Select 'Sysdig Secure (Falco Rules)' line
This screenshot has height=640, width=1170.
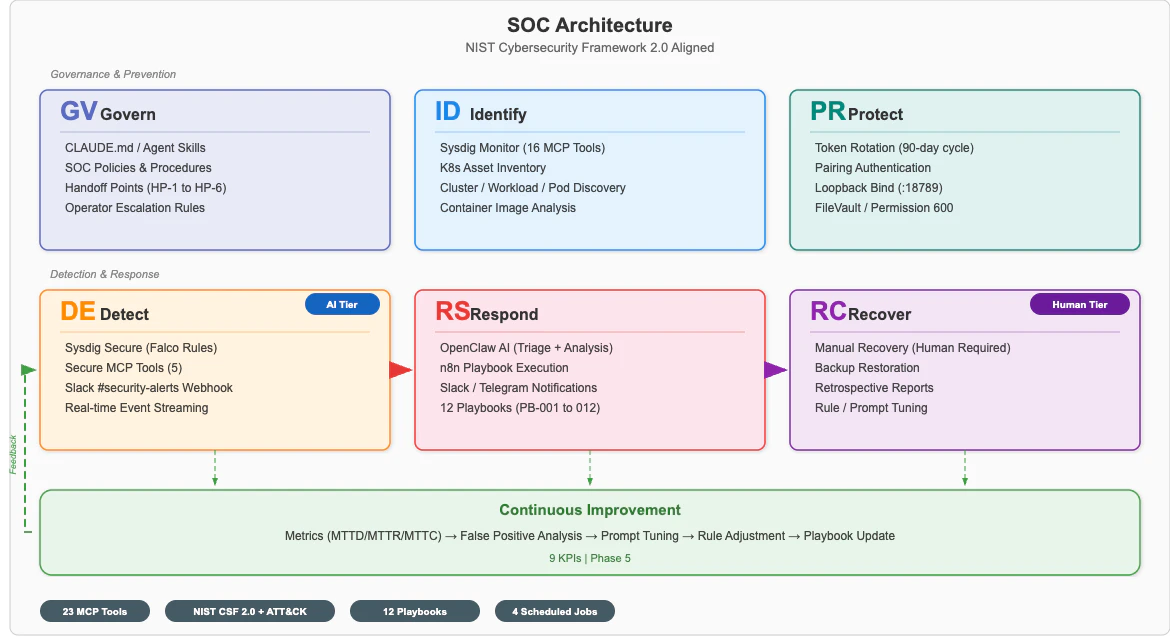tap(141, 348)
